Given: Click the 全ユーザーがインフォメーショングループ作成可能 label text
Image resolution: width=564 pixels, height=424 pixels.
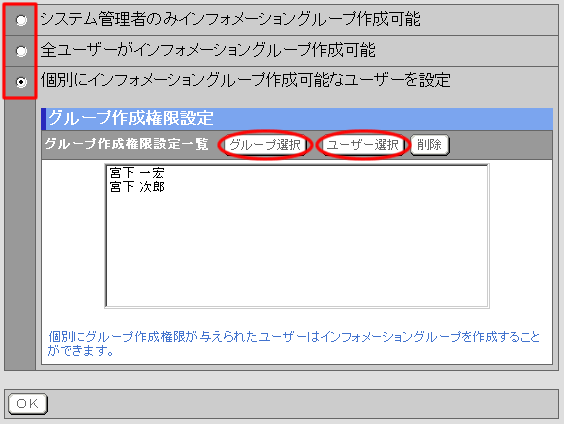Looking at the screenshot, I should [208, 50].
